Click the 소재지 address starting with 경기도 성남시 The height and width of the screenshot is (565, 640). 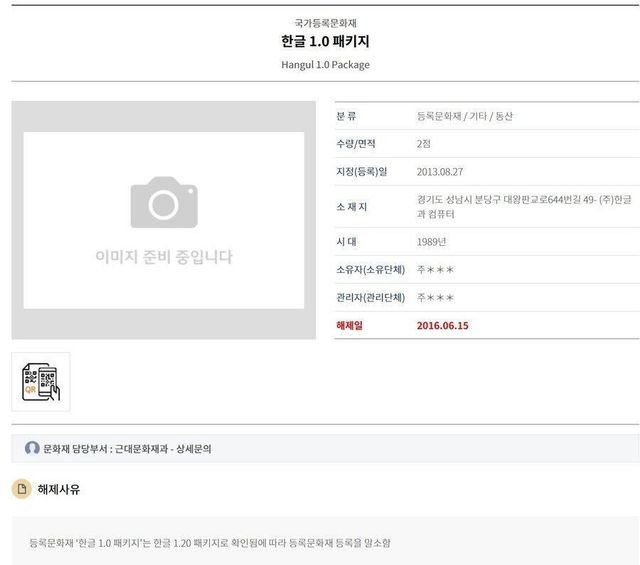coord(523,206)
